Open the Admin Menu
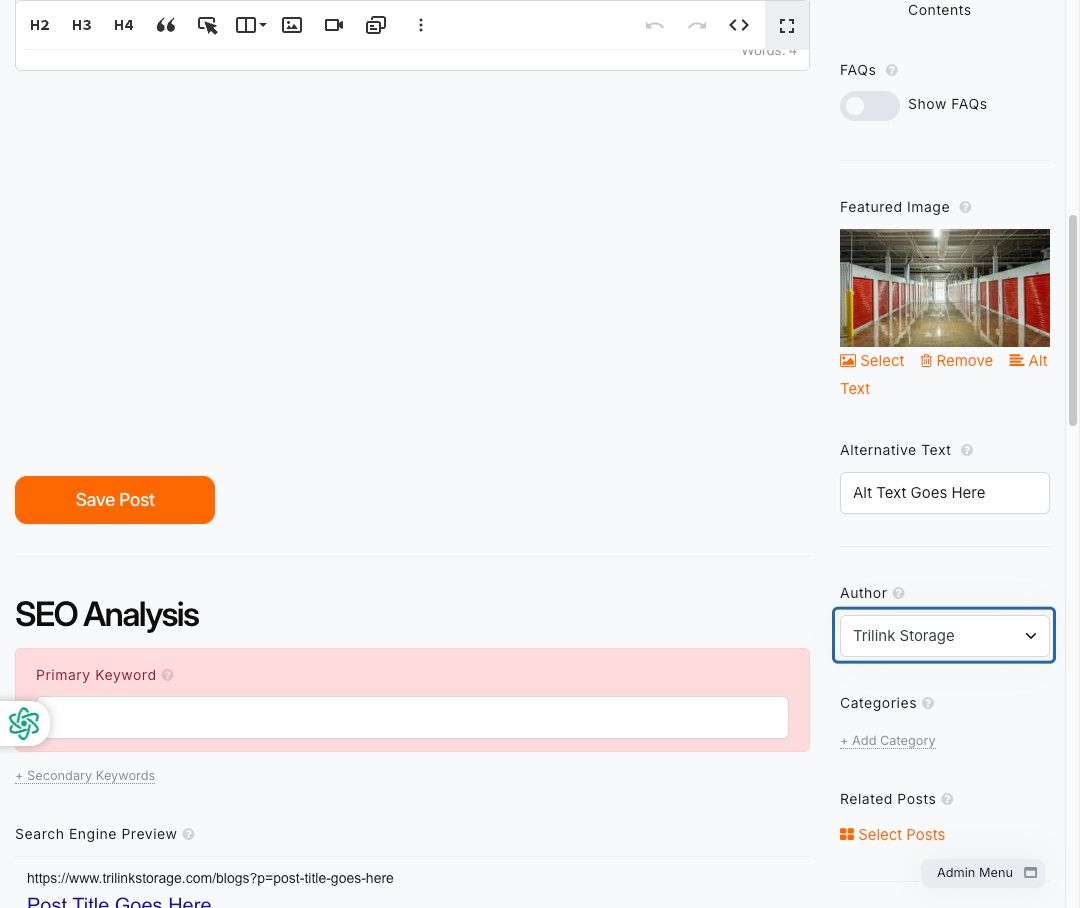This screenshot has width=1080, height=908. coord(984,873)
